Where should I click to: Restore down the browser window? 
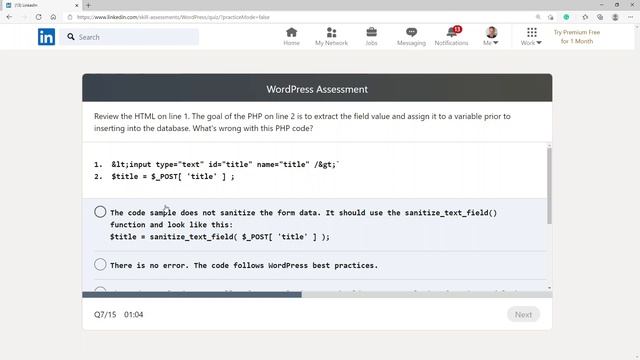point(617,5)
